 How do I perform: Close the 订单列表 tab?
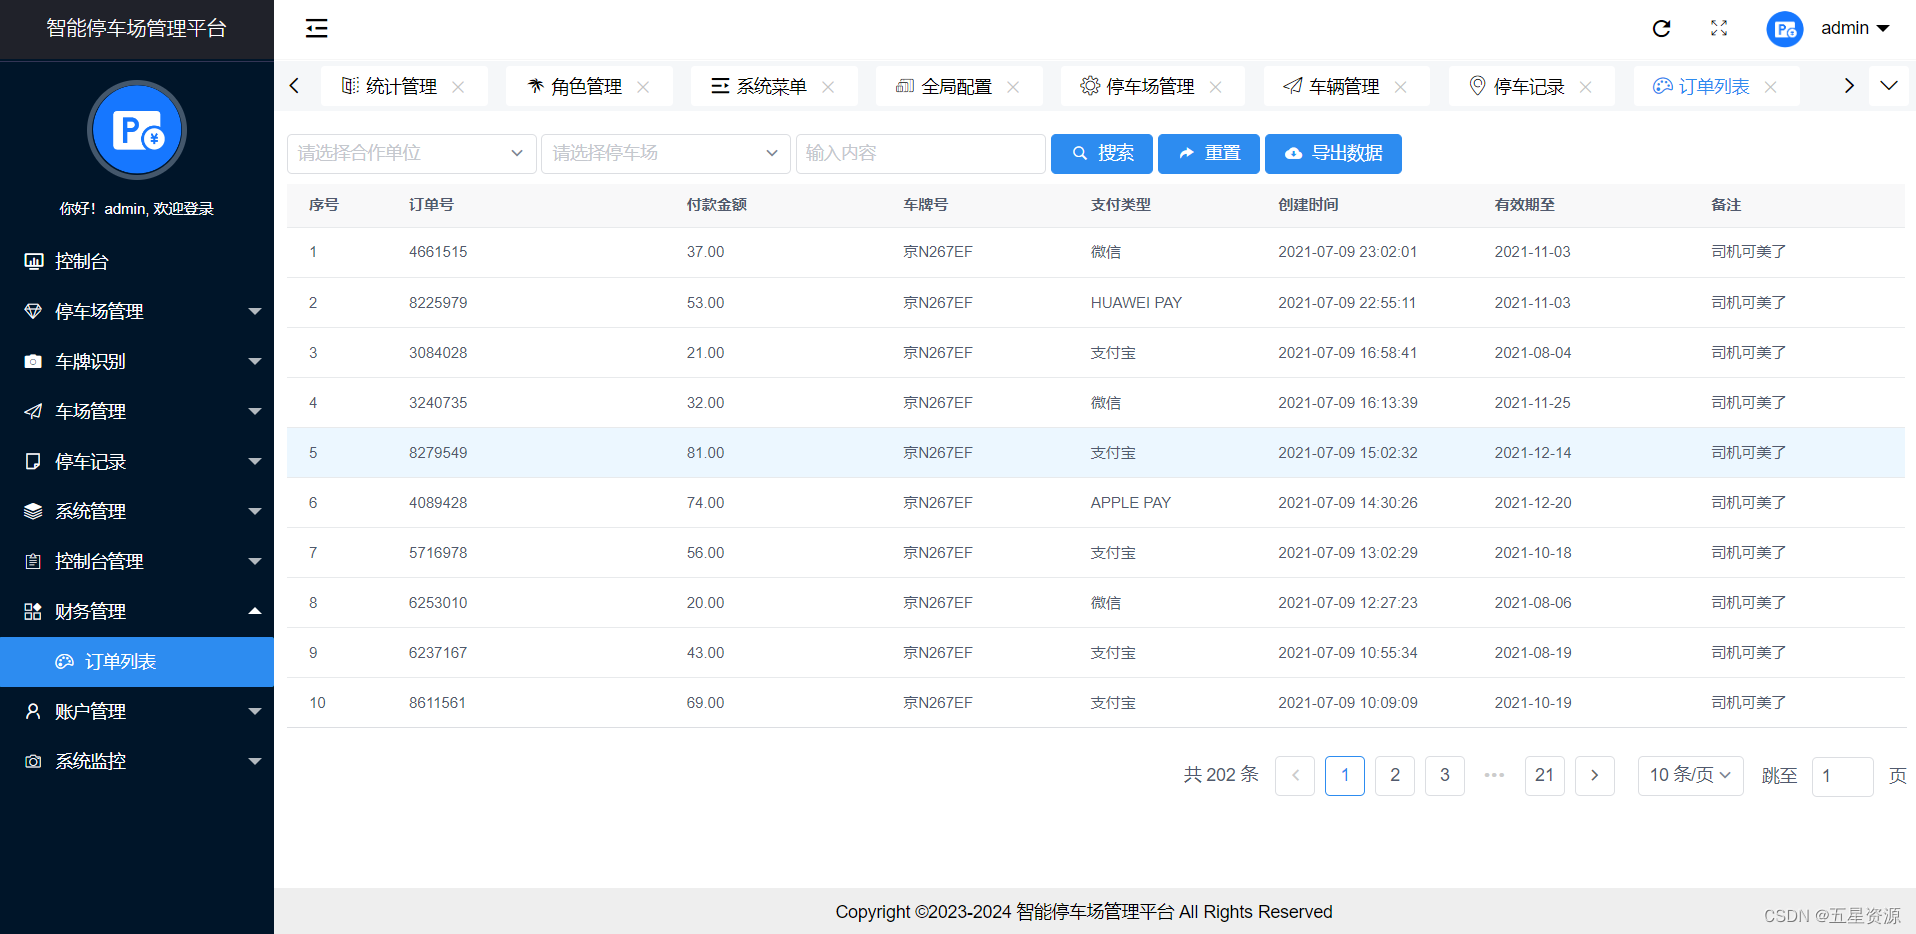click(1770, 87)
